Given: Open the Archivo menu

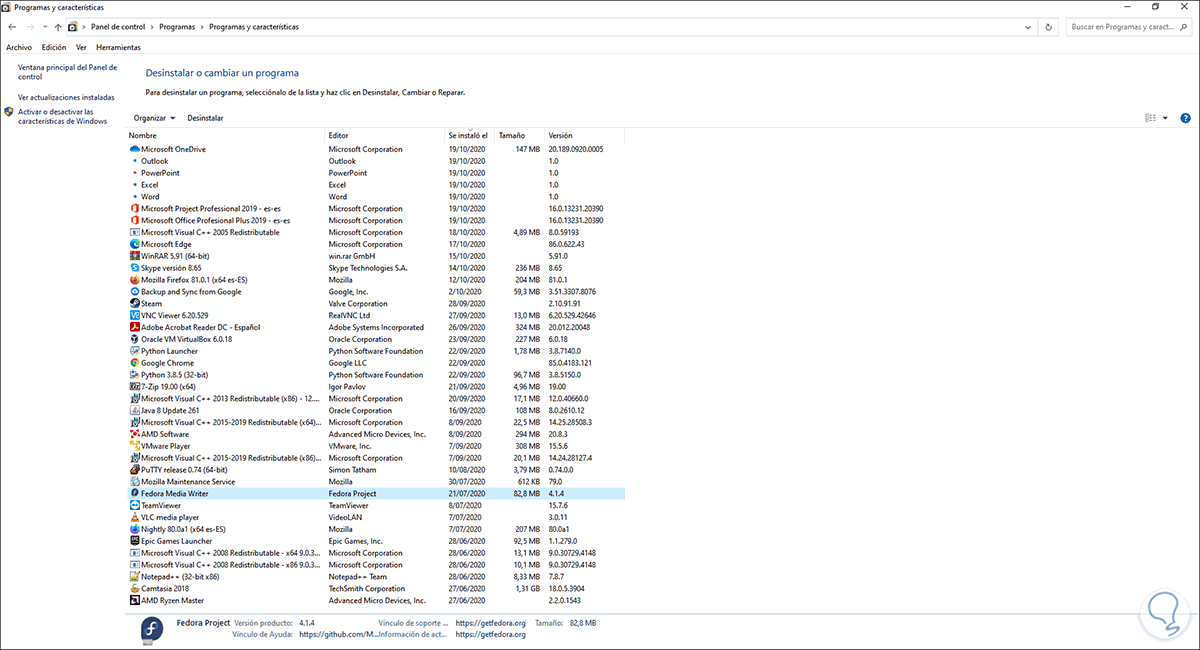Looking at the screenshot, I should 19,47.
